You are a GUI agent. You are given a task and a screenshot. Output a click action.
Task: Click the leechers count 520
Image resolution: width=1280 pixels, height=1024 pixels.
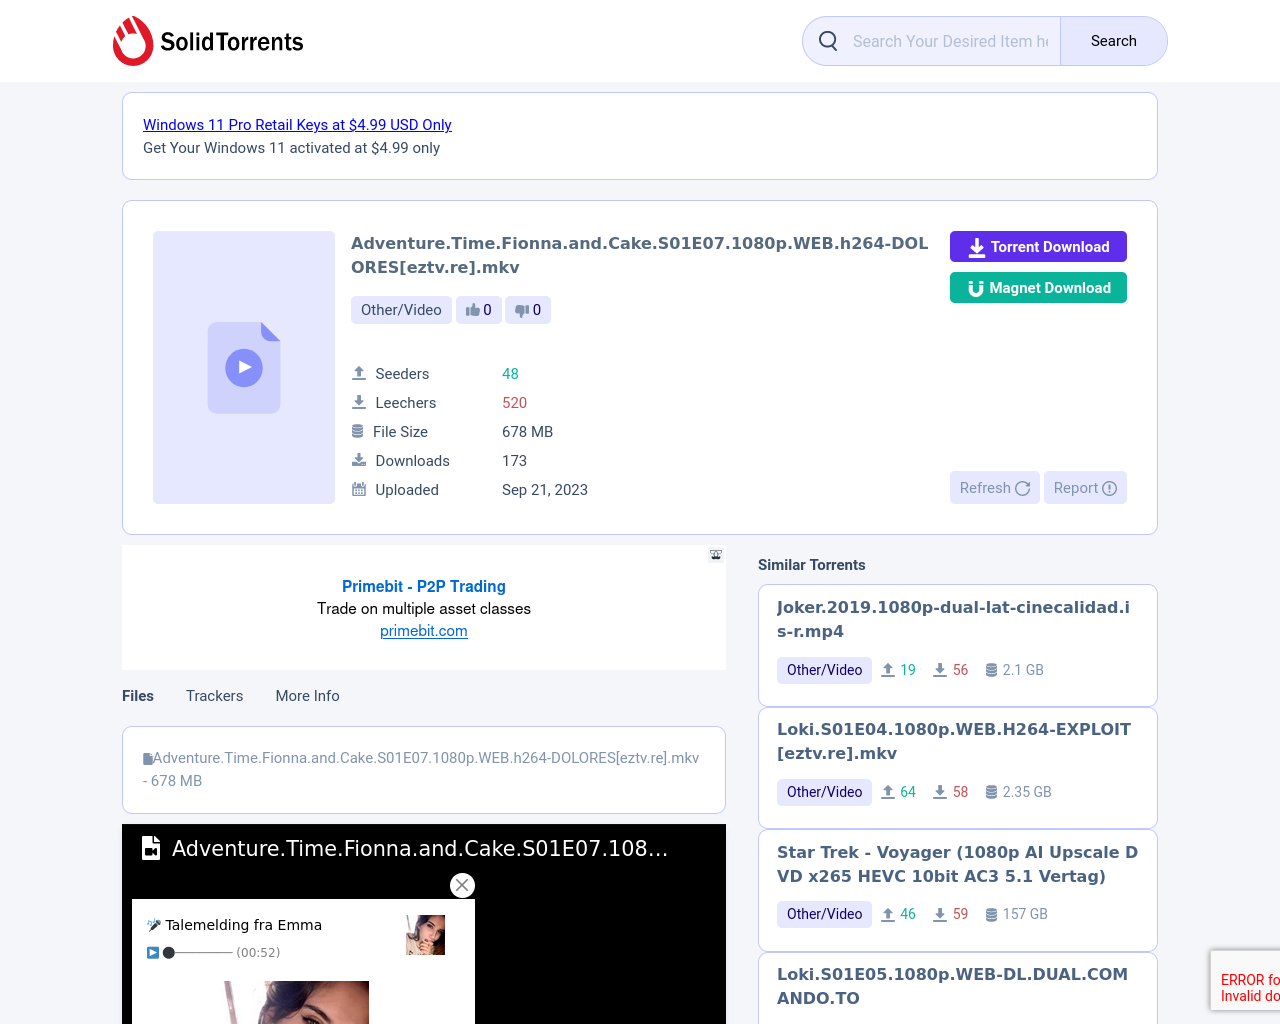click(514, 403)
